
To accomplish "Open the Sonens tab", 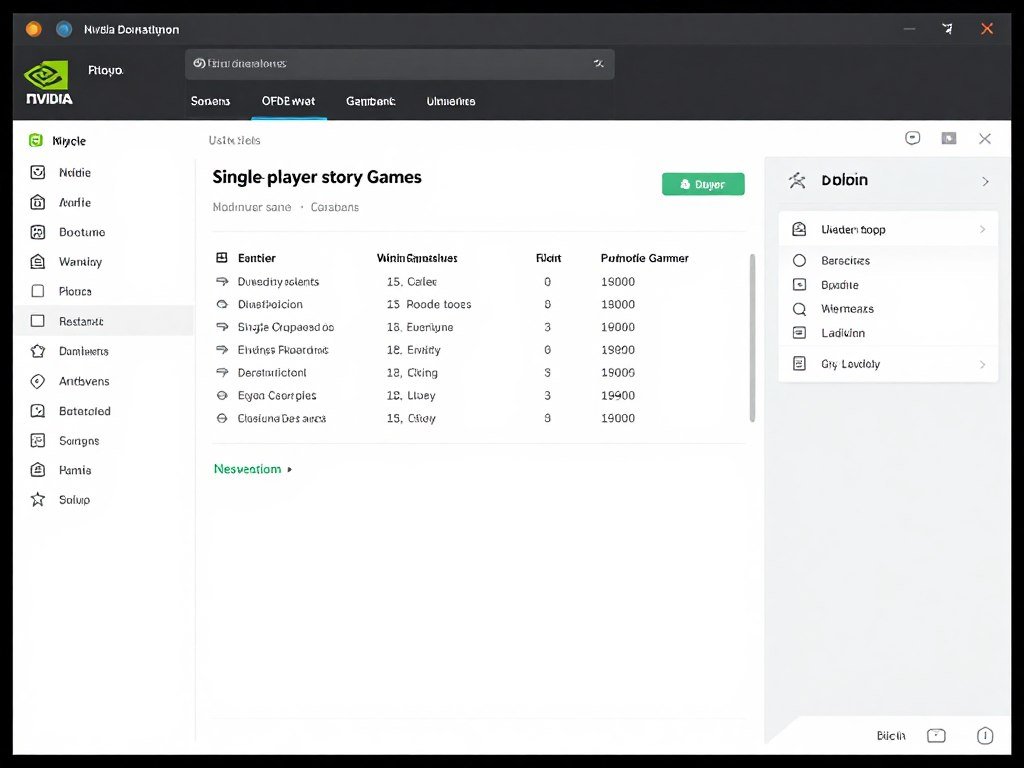I will [210, 101].
